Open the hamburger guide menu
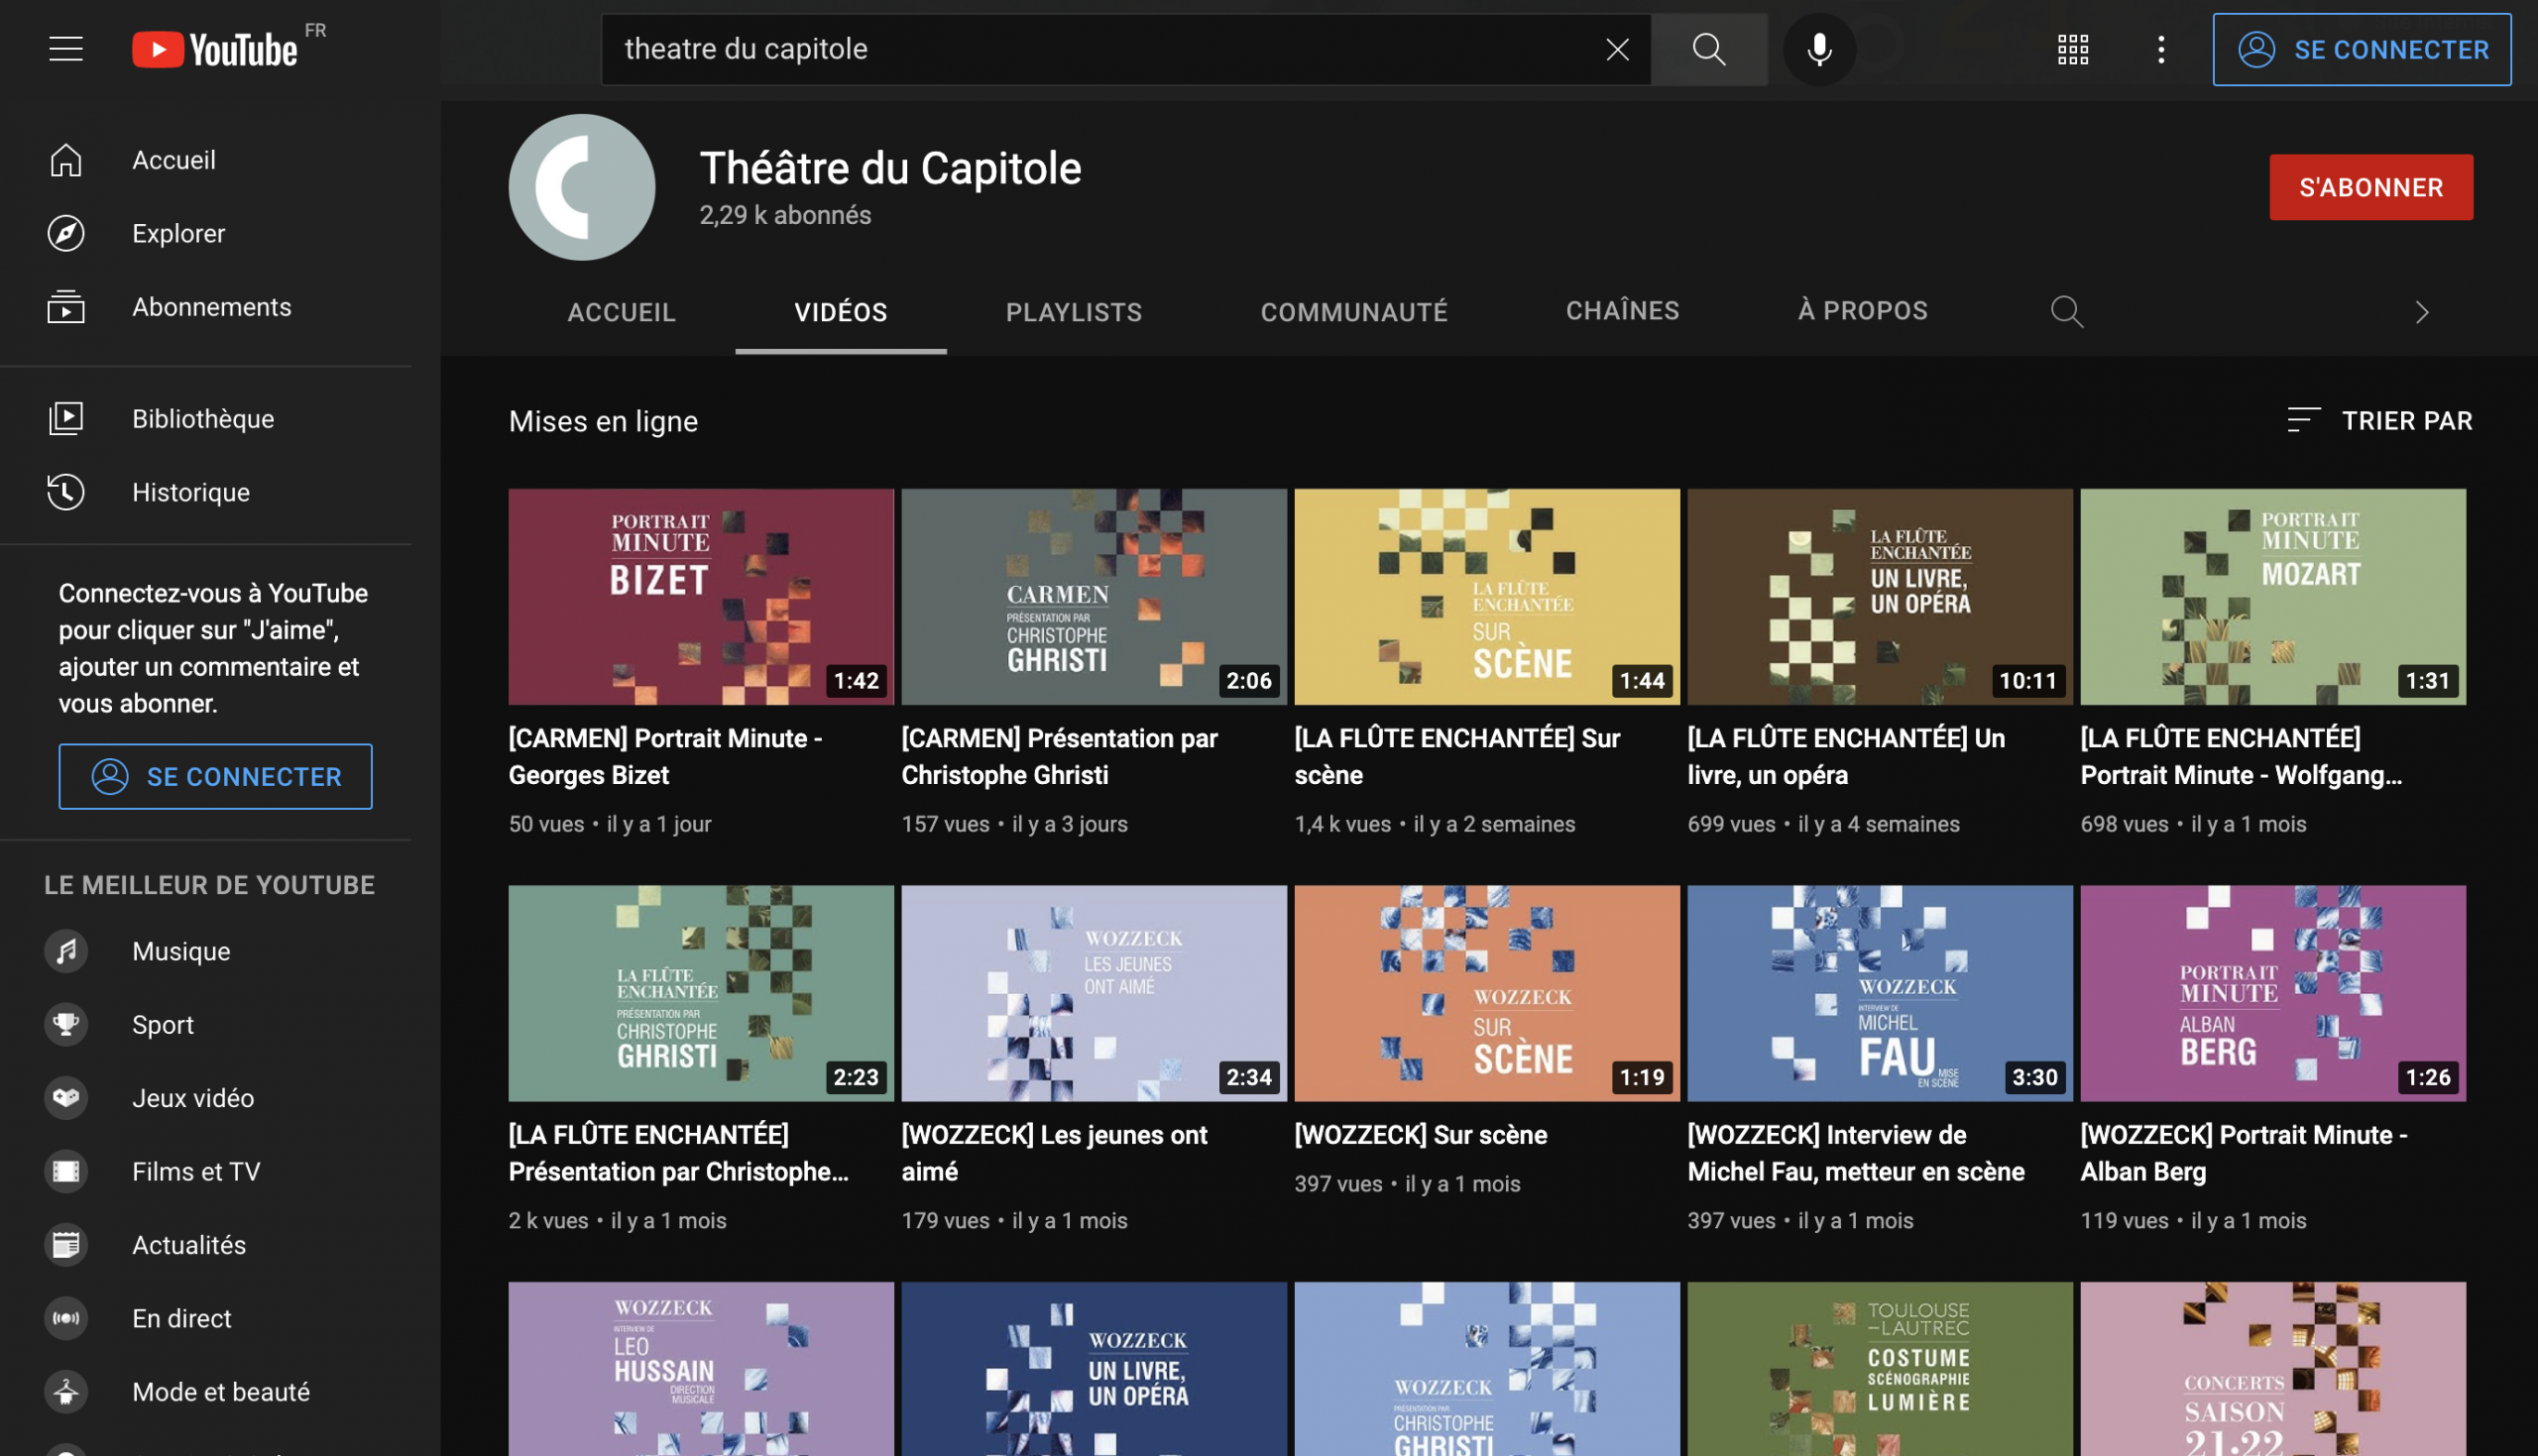Viewport: 2538px width, 1456px height. (x=66, y=49)
